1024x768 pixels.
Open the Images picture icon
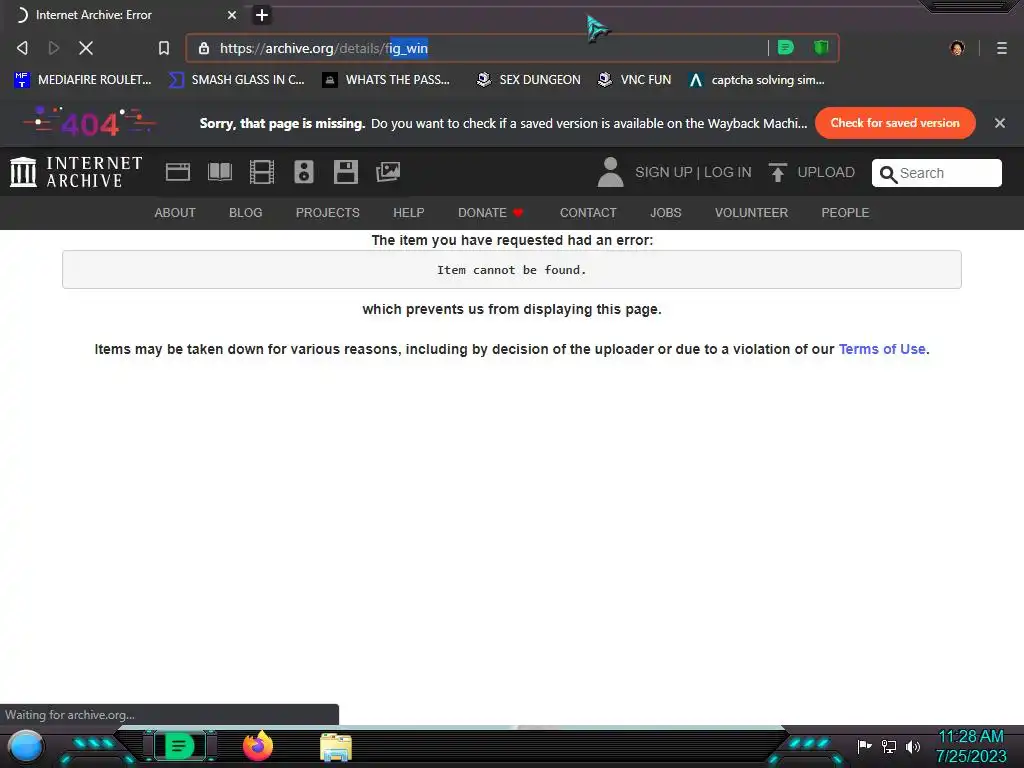(x=388, y=172)
